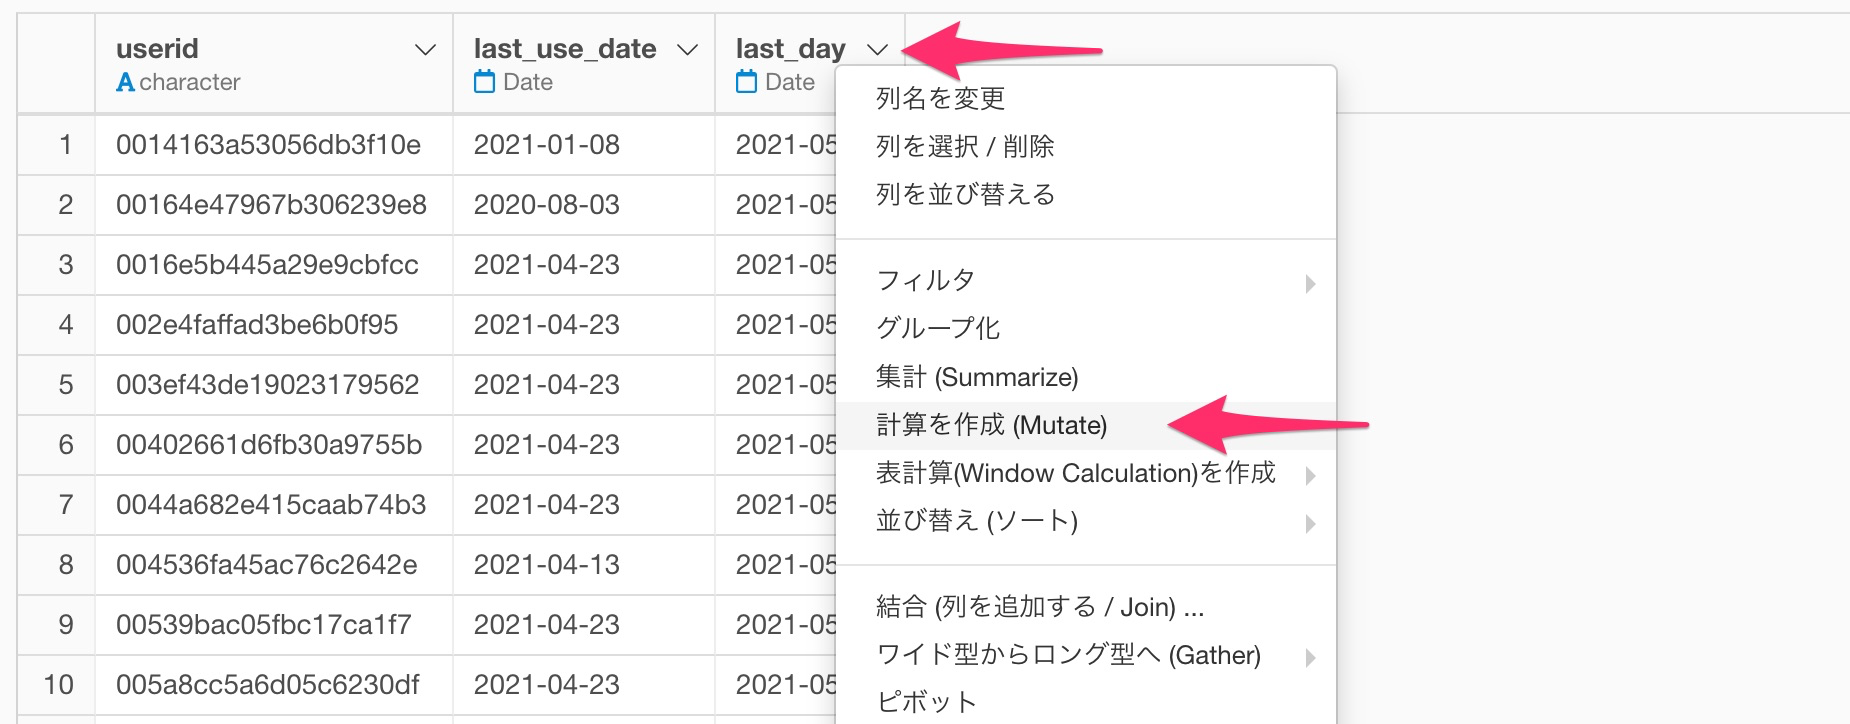1850x724 pixels.
Task: Select 計算を作成 (Mutate) menu item
Action: point(1086,425)
